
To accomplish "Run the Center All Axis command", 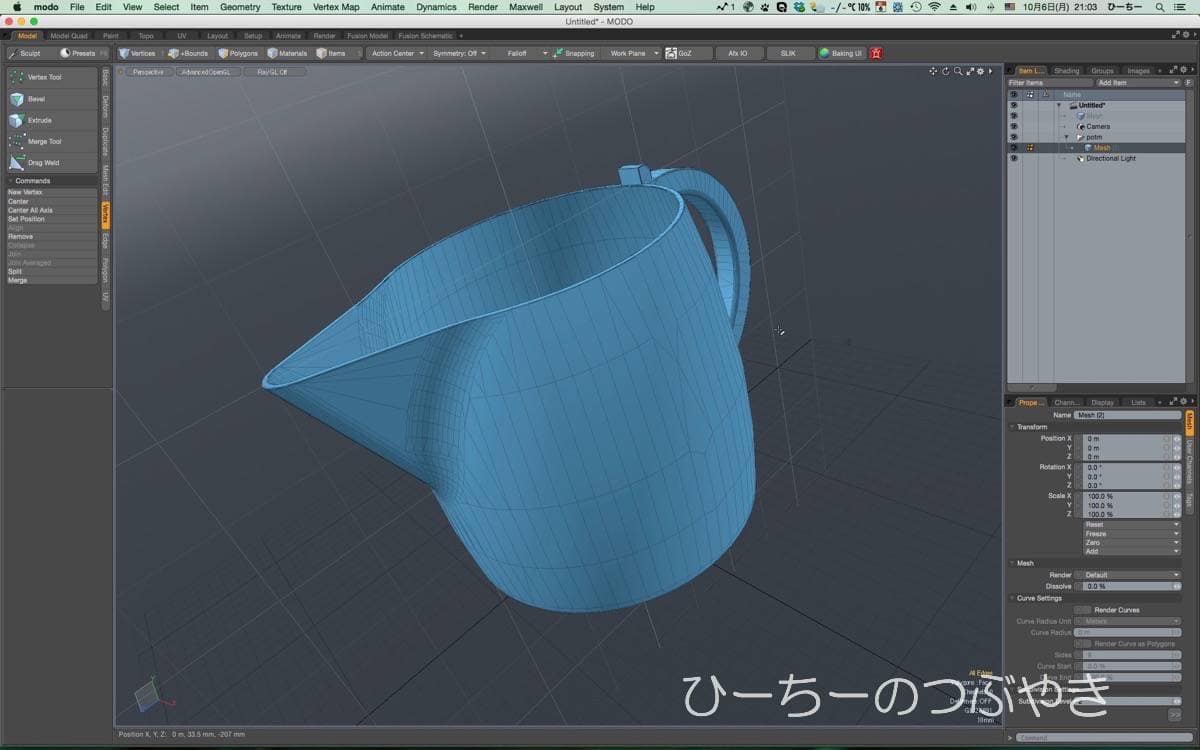I will pos(31,210).
